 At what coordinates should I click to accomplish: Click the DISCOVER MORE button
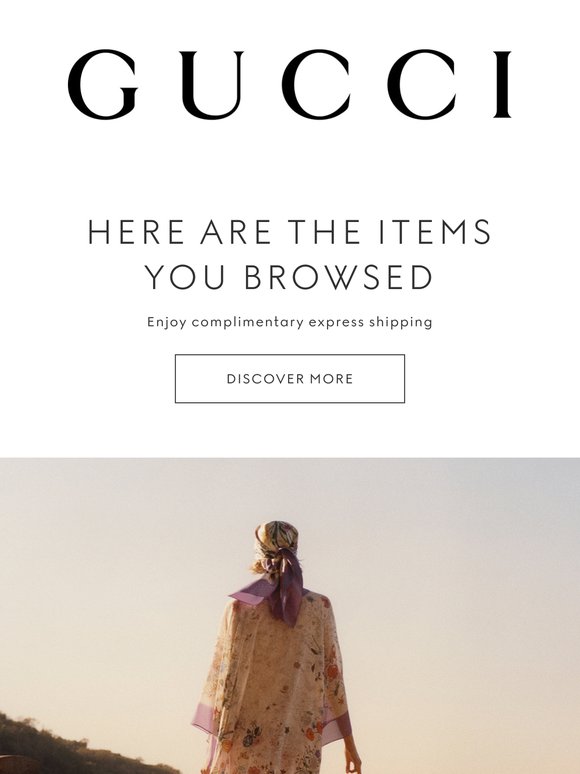coord(290,379)
